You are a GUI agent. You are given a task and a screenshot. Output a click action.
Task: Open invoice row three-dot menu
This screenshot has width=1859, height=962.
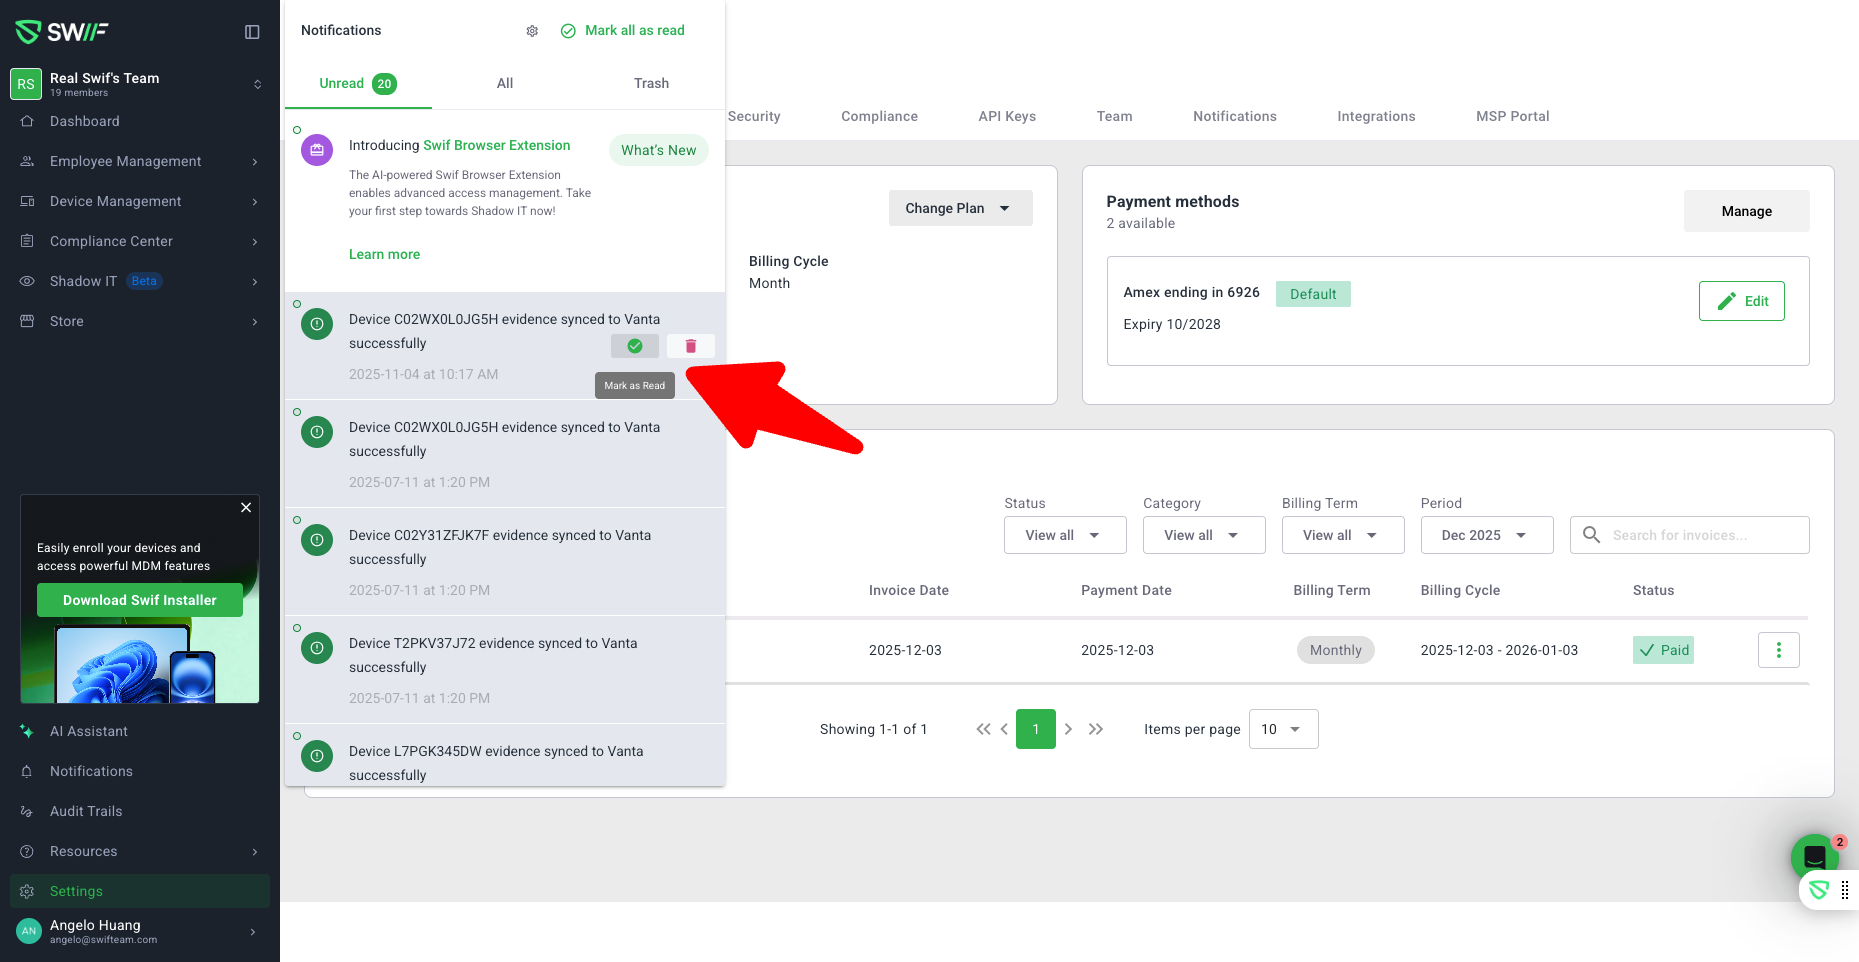point(1778,650)
